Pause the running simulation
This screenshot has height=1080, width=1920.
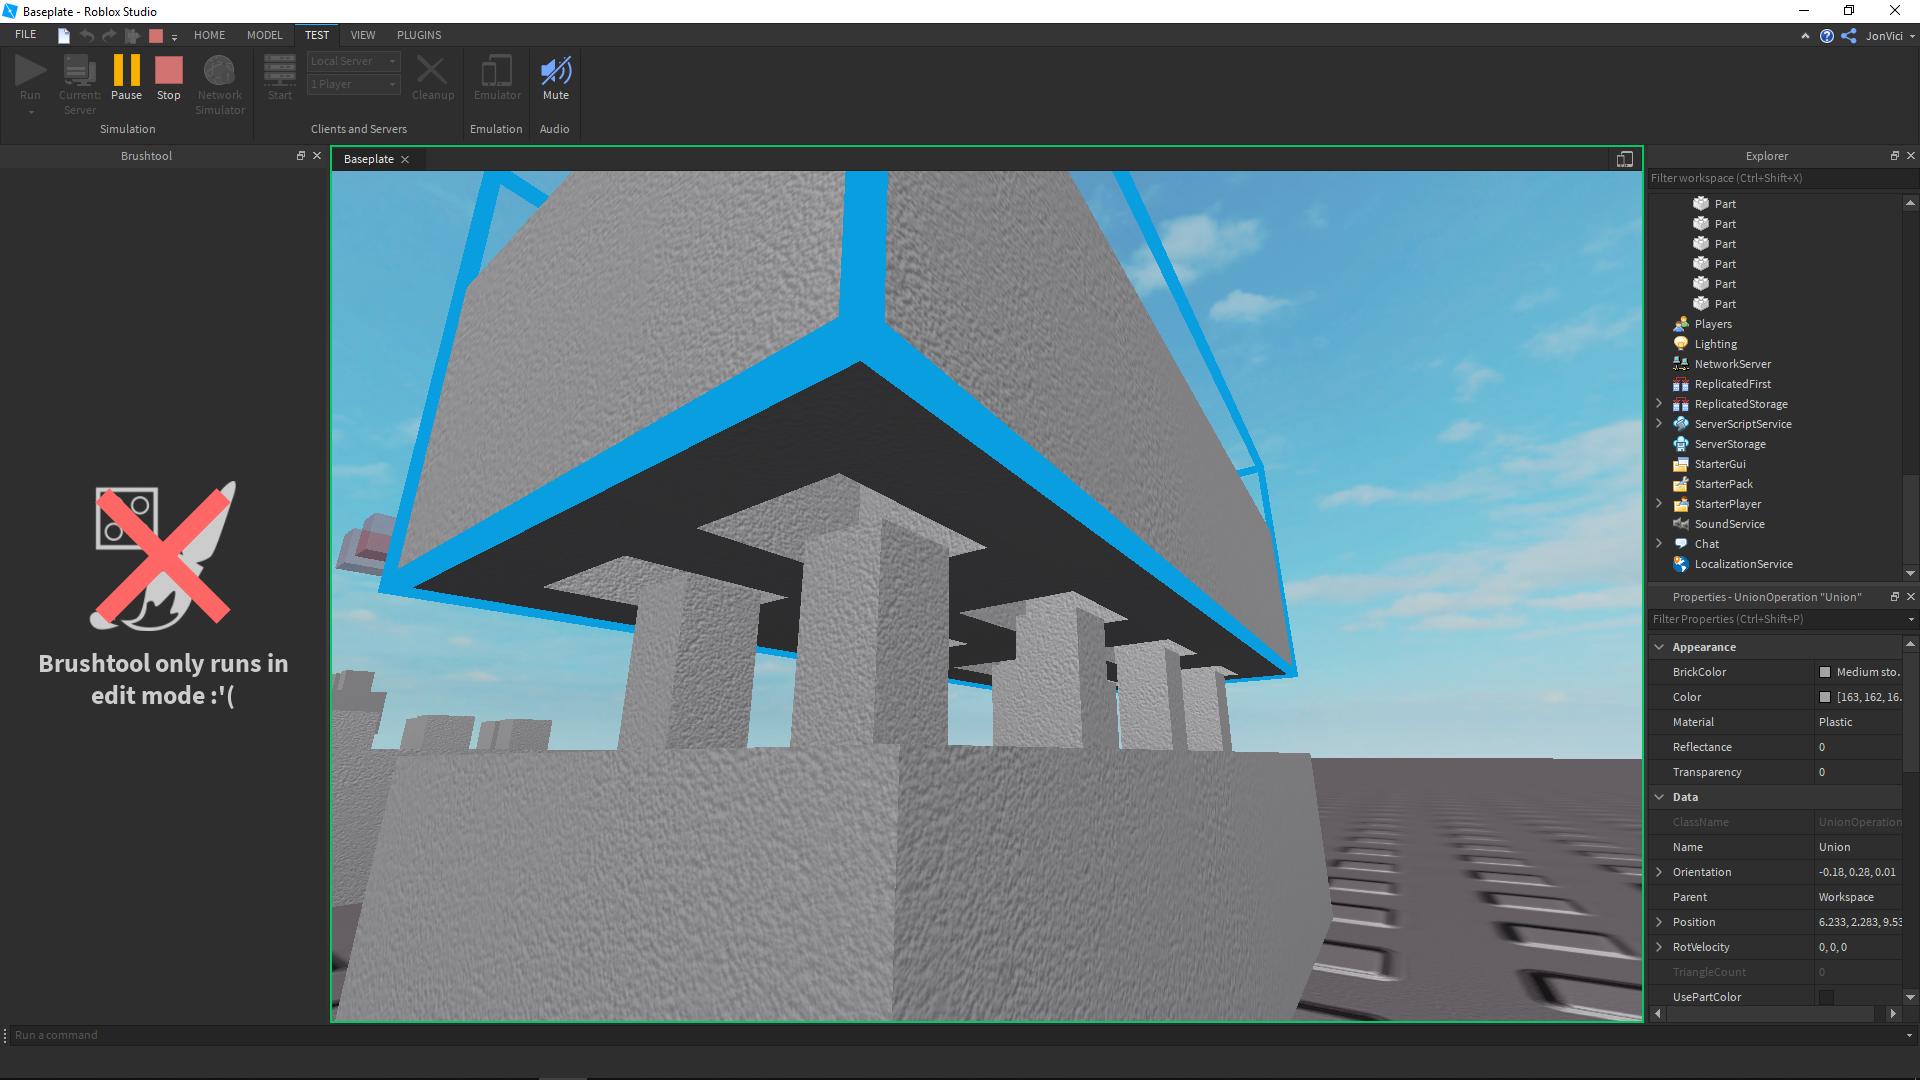pyautogui.click(x=126, y=78)
